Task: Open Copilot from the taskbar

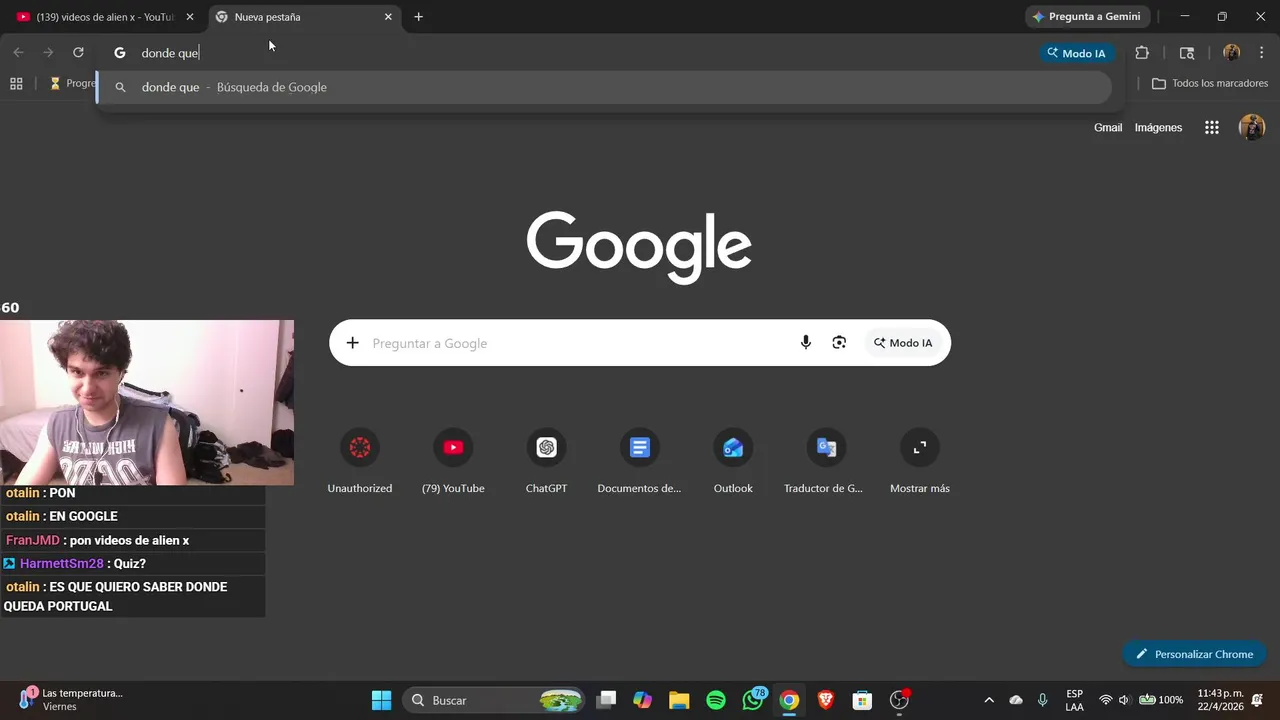Action: 642,700
